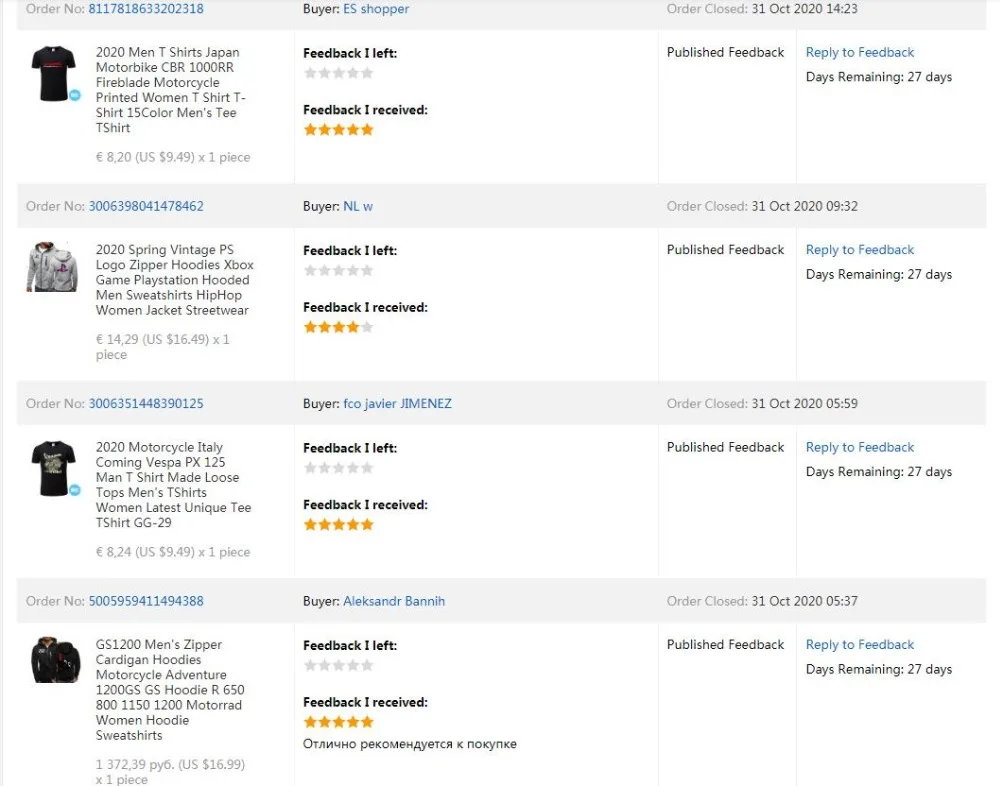Reply to Feedback on NL w's order
1000x786 pixels.
point(860,250)
